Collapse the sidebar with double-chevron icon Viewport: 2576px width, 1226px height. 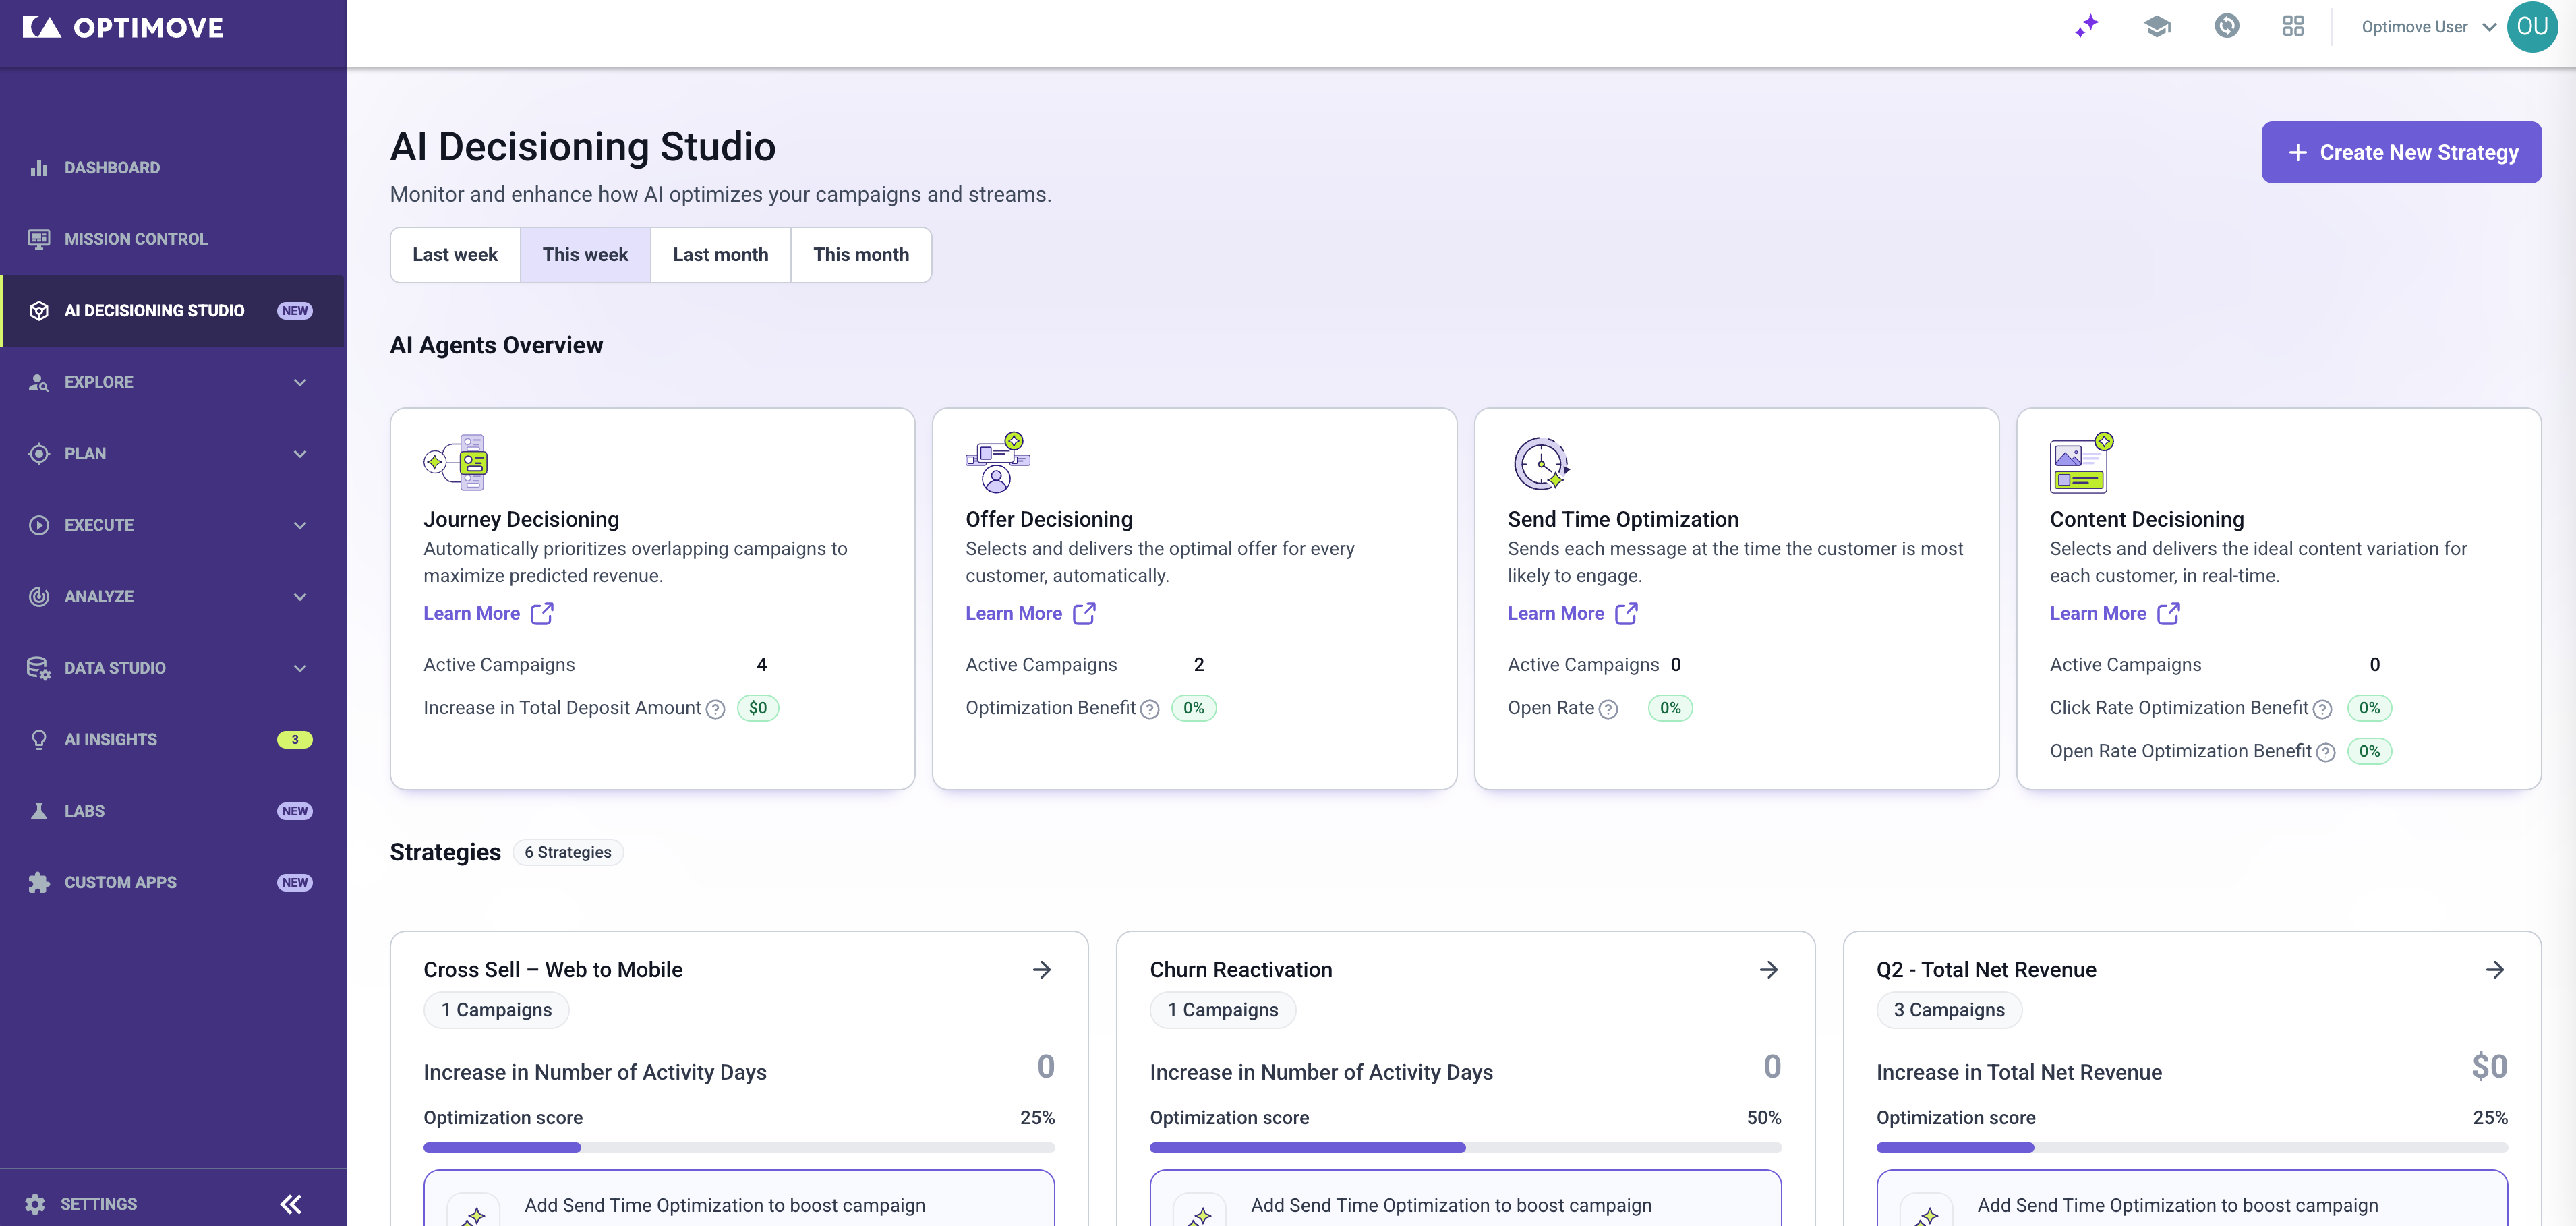point(291,1204)
